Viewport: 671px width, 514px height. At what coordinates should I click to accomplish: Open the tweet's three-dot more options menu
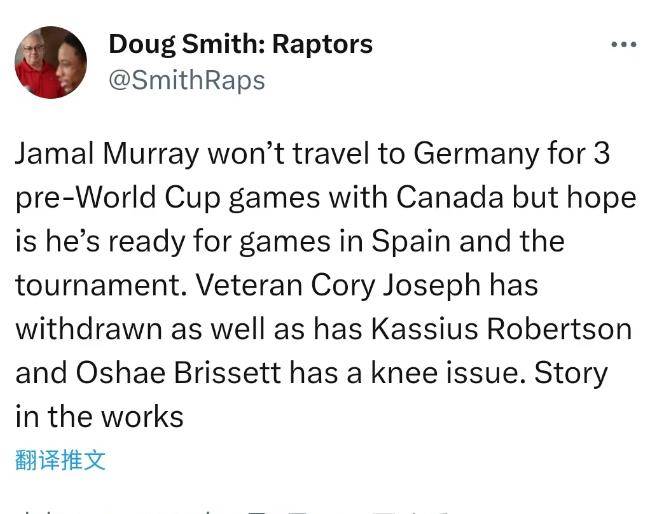click(x=623, y=45)
